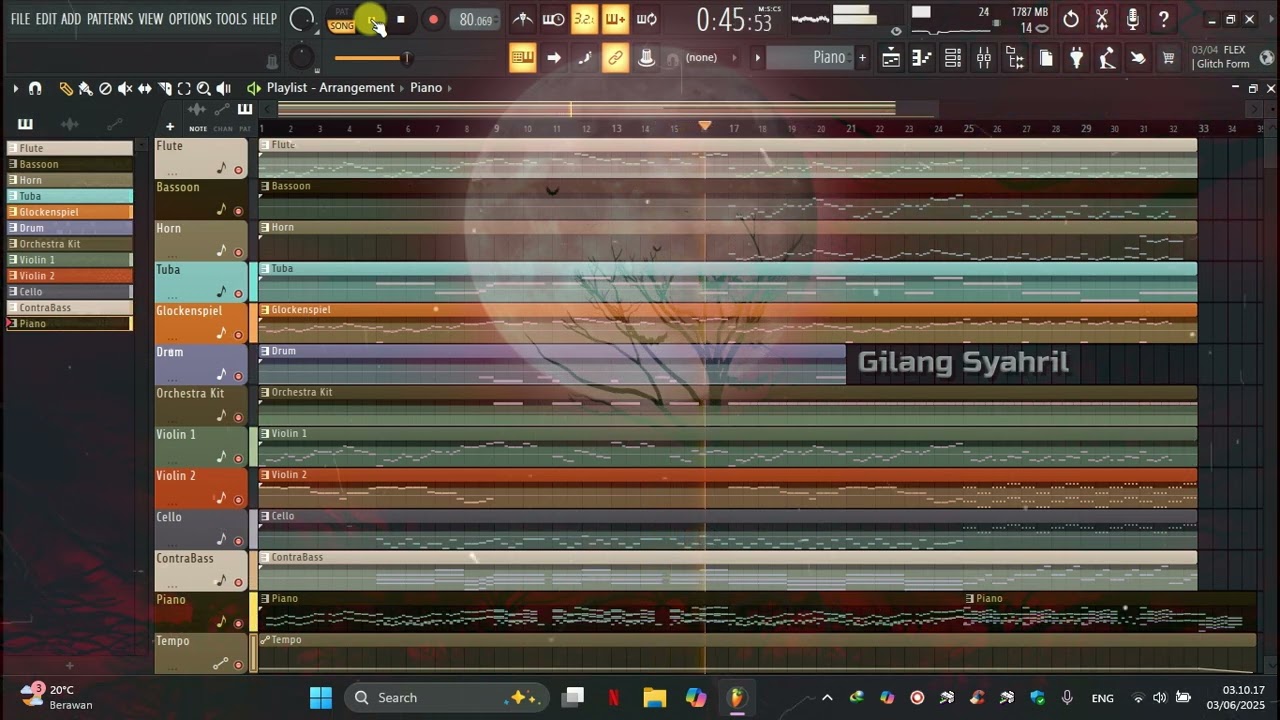Open the Browser view icon

tap(1015, 58)
